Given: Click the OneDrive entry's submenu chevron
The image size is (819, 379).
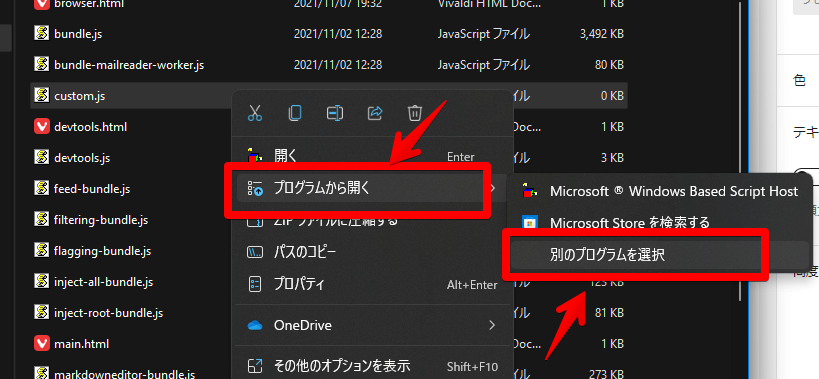Looking at the screenshot, I should 492,325.
